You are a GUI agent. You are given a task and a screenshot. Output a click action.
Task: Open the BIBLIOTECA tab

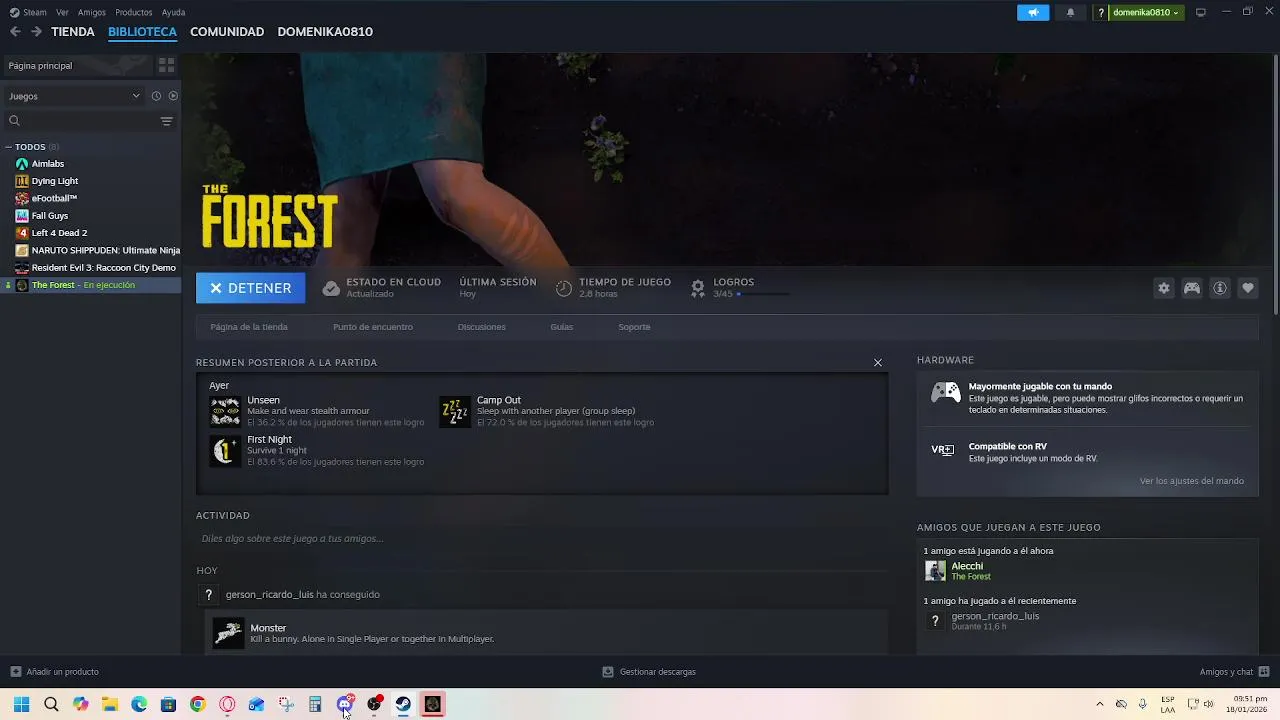coord(142,32)
